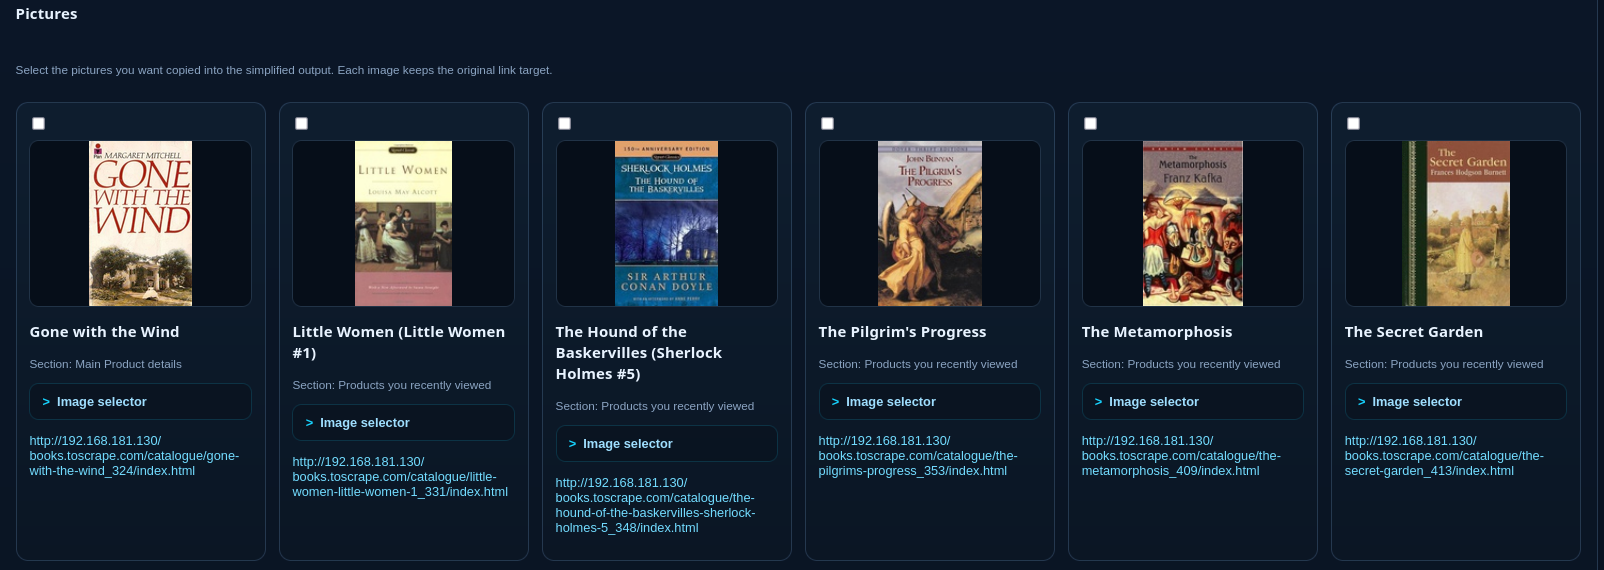Click Section text under Little Women card
The width and height of the screenshot is (1604, 570).
tap(391, 385)
